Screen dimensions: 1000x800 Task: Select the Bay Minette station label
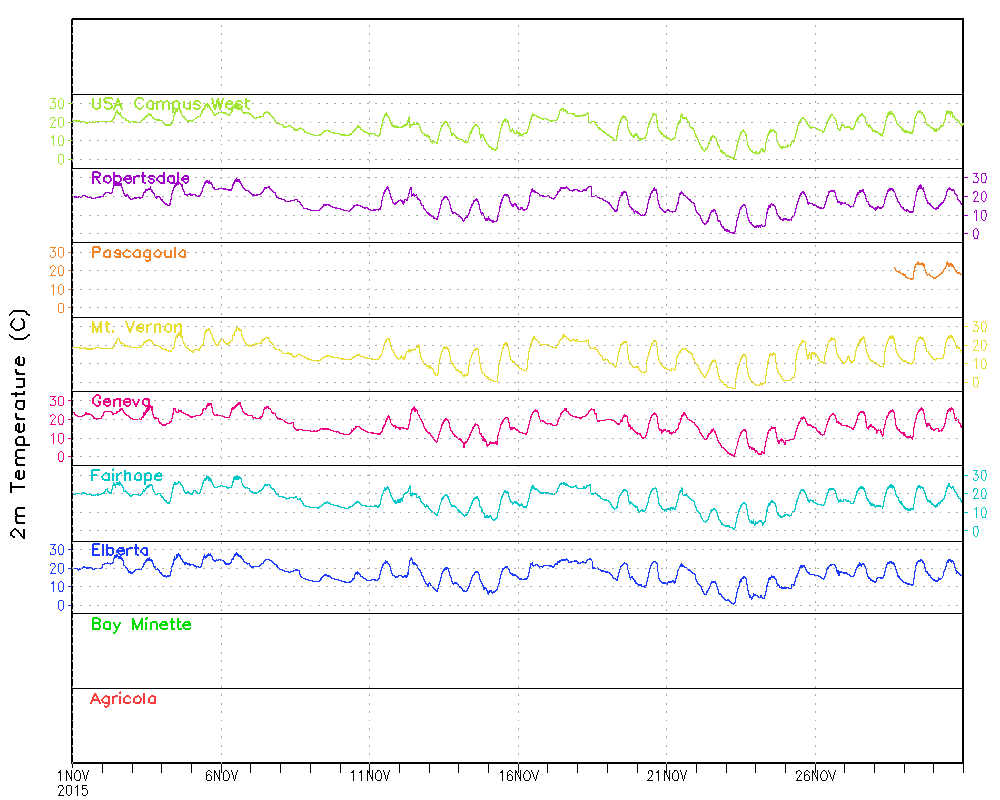(x=141, y=624)
